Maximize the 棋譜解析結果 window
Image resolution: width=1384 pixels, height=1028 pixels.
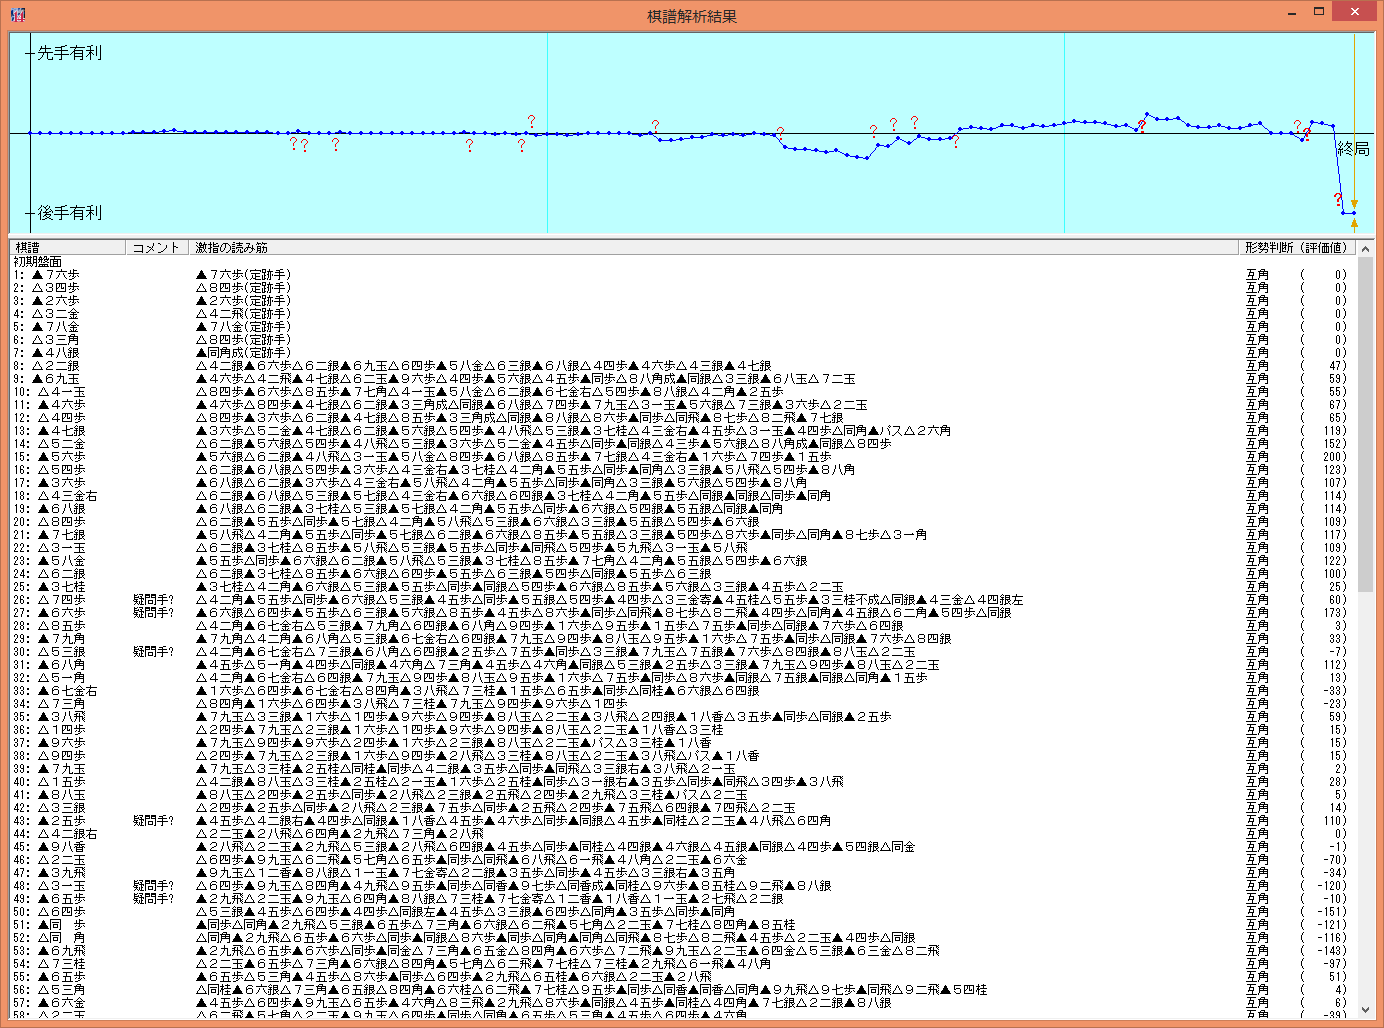(1319, 12)
